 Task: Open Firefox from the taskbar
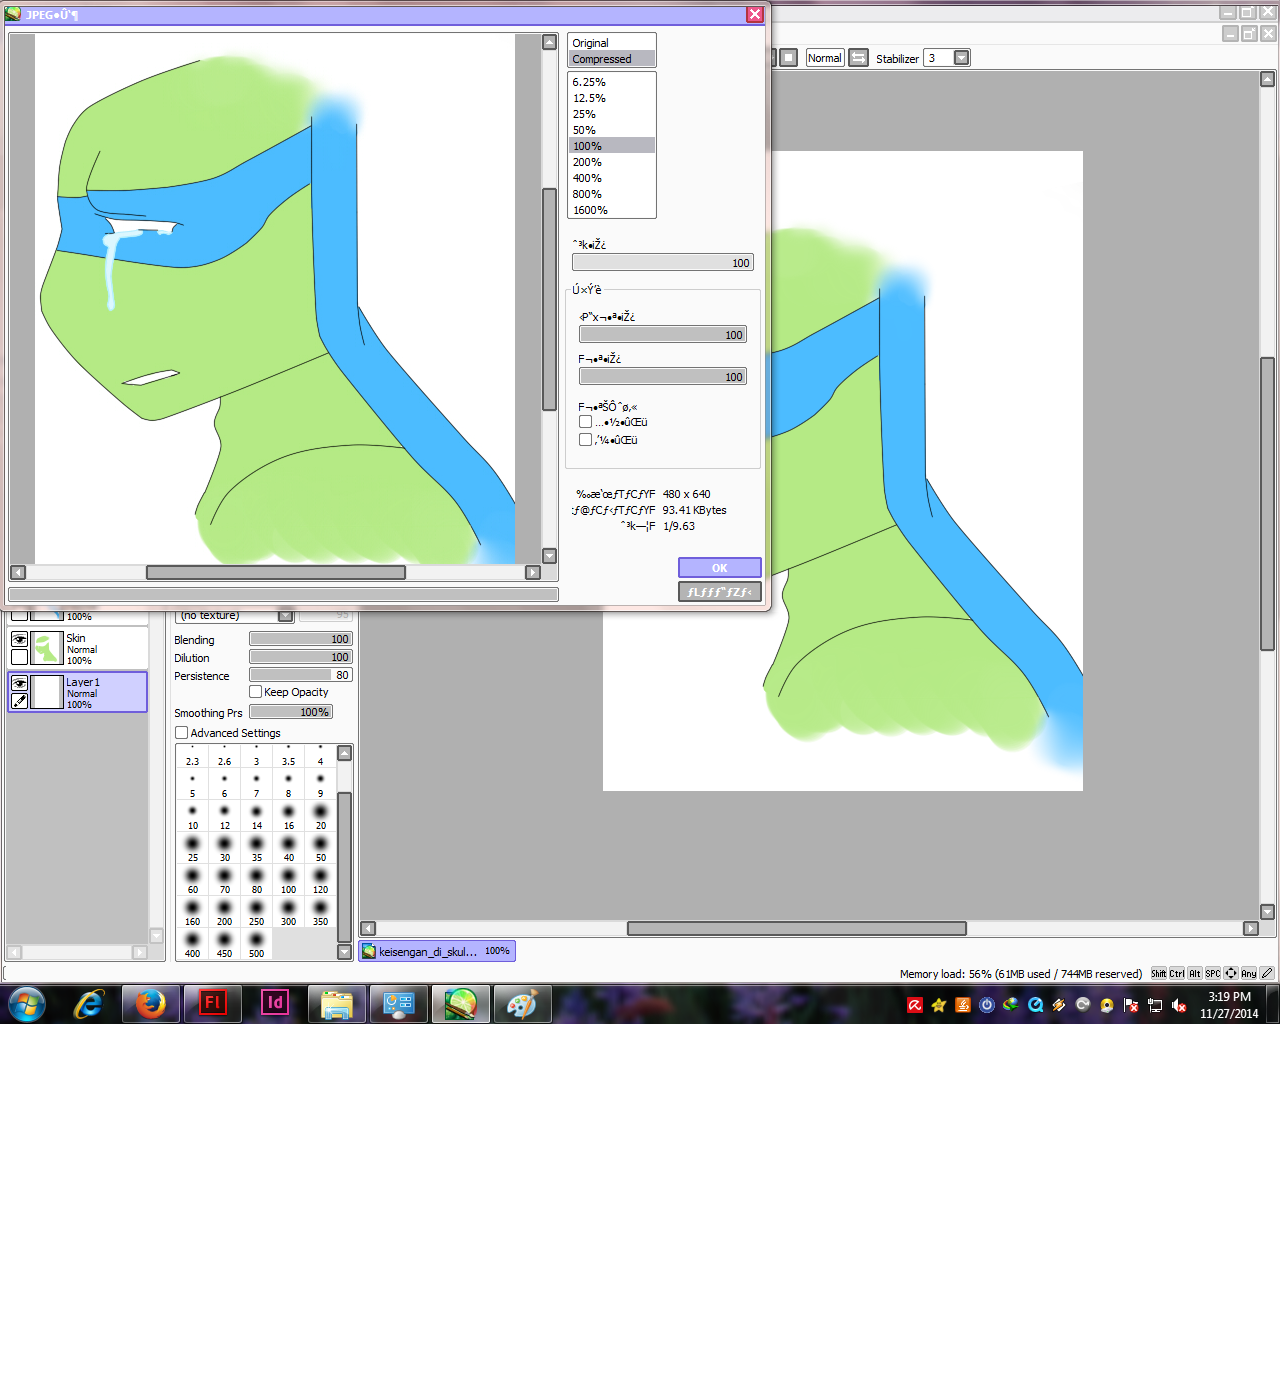[150, 1003]
